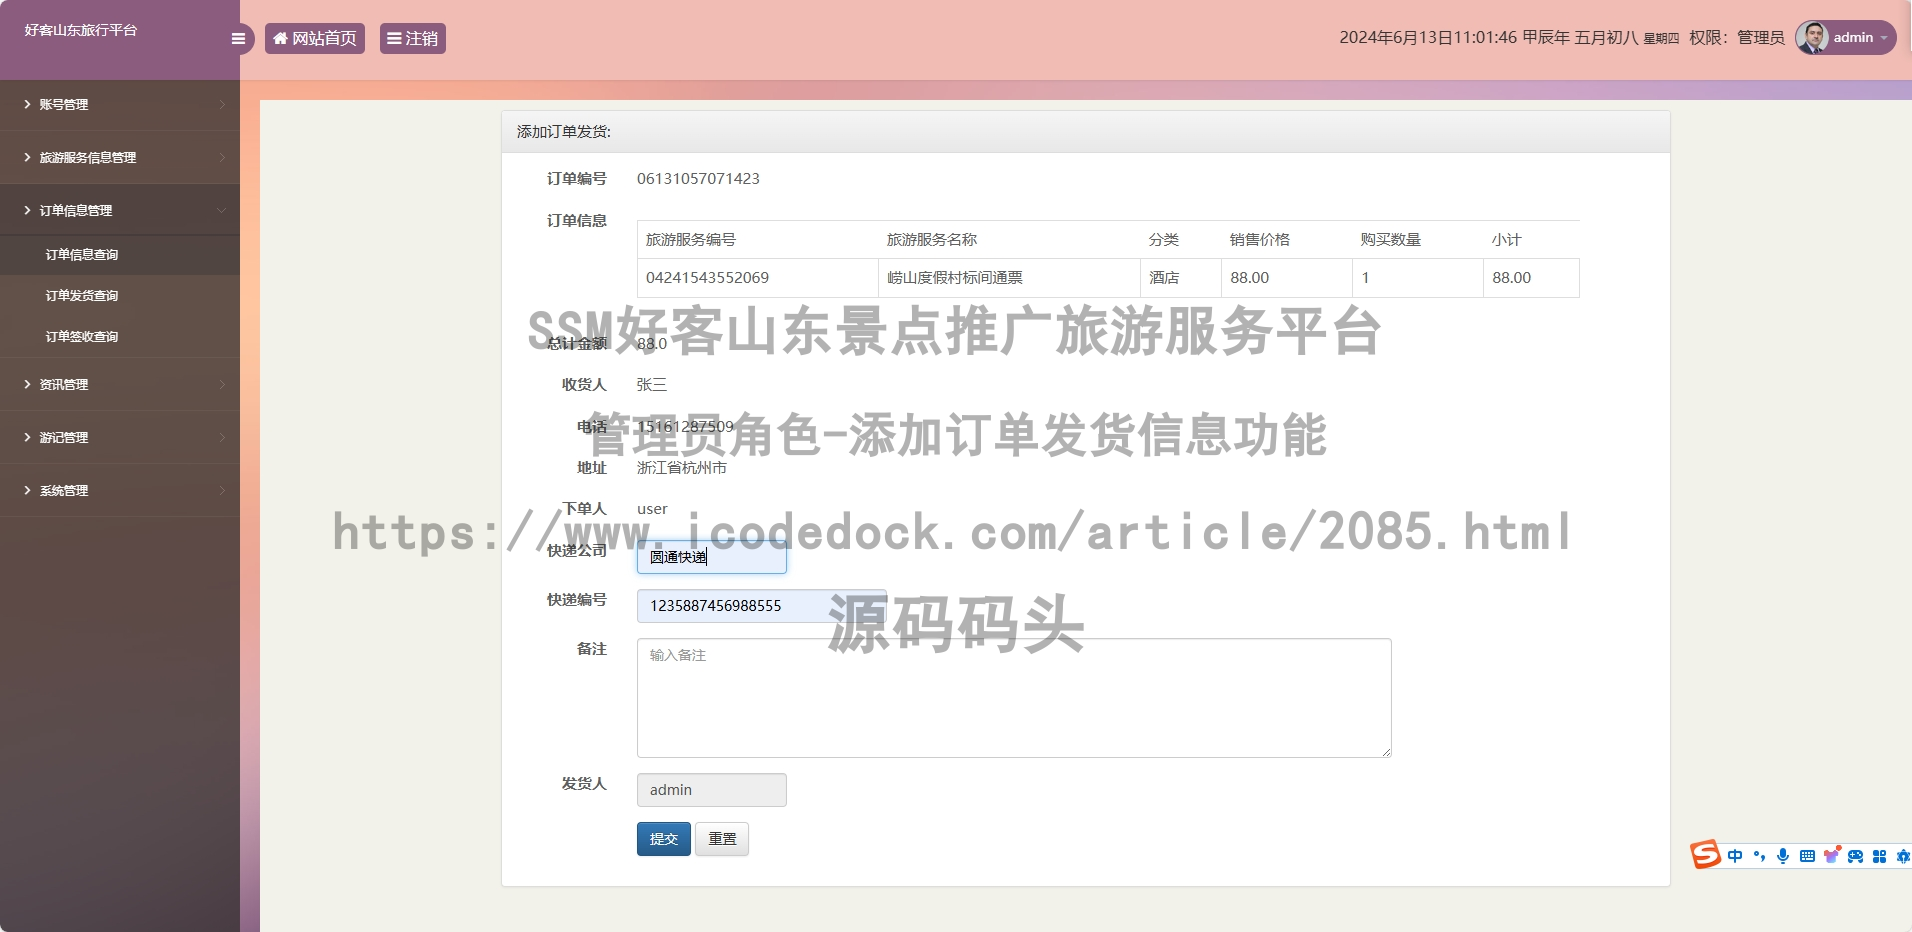Click 崂山度假村标间通票 table cell
The height and width of the screenshot is (932, 1912).
pos(1009,278)
